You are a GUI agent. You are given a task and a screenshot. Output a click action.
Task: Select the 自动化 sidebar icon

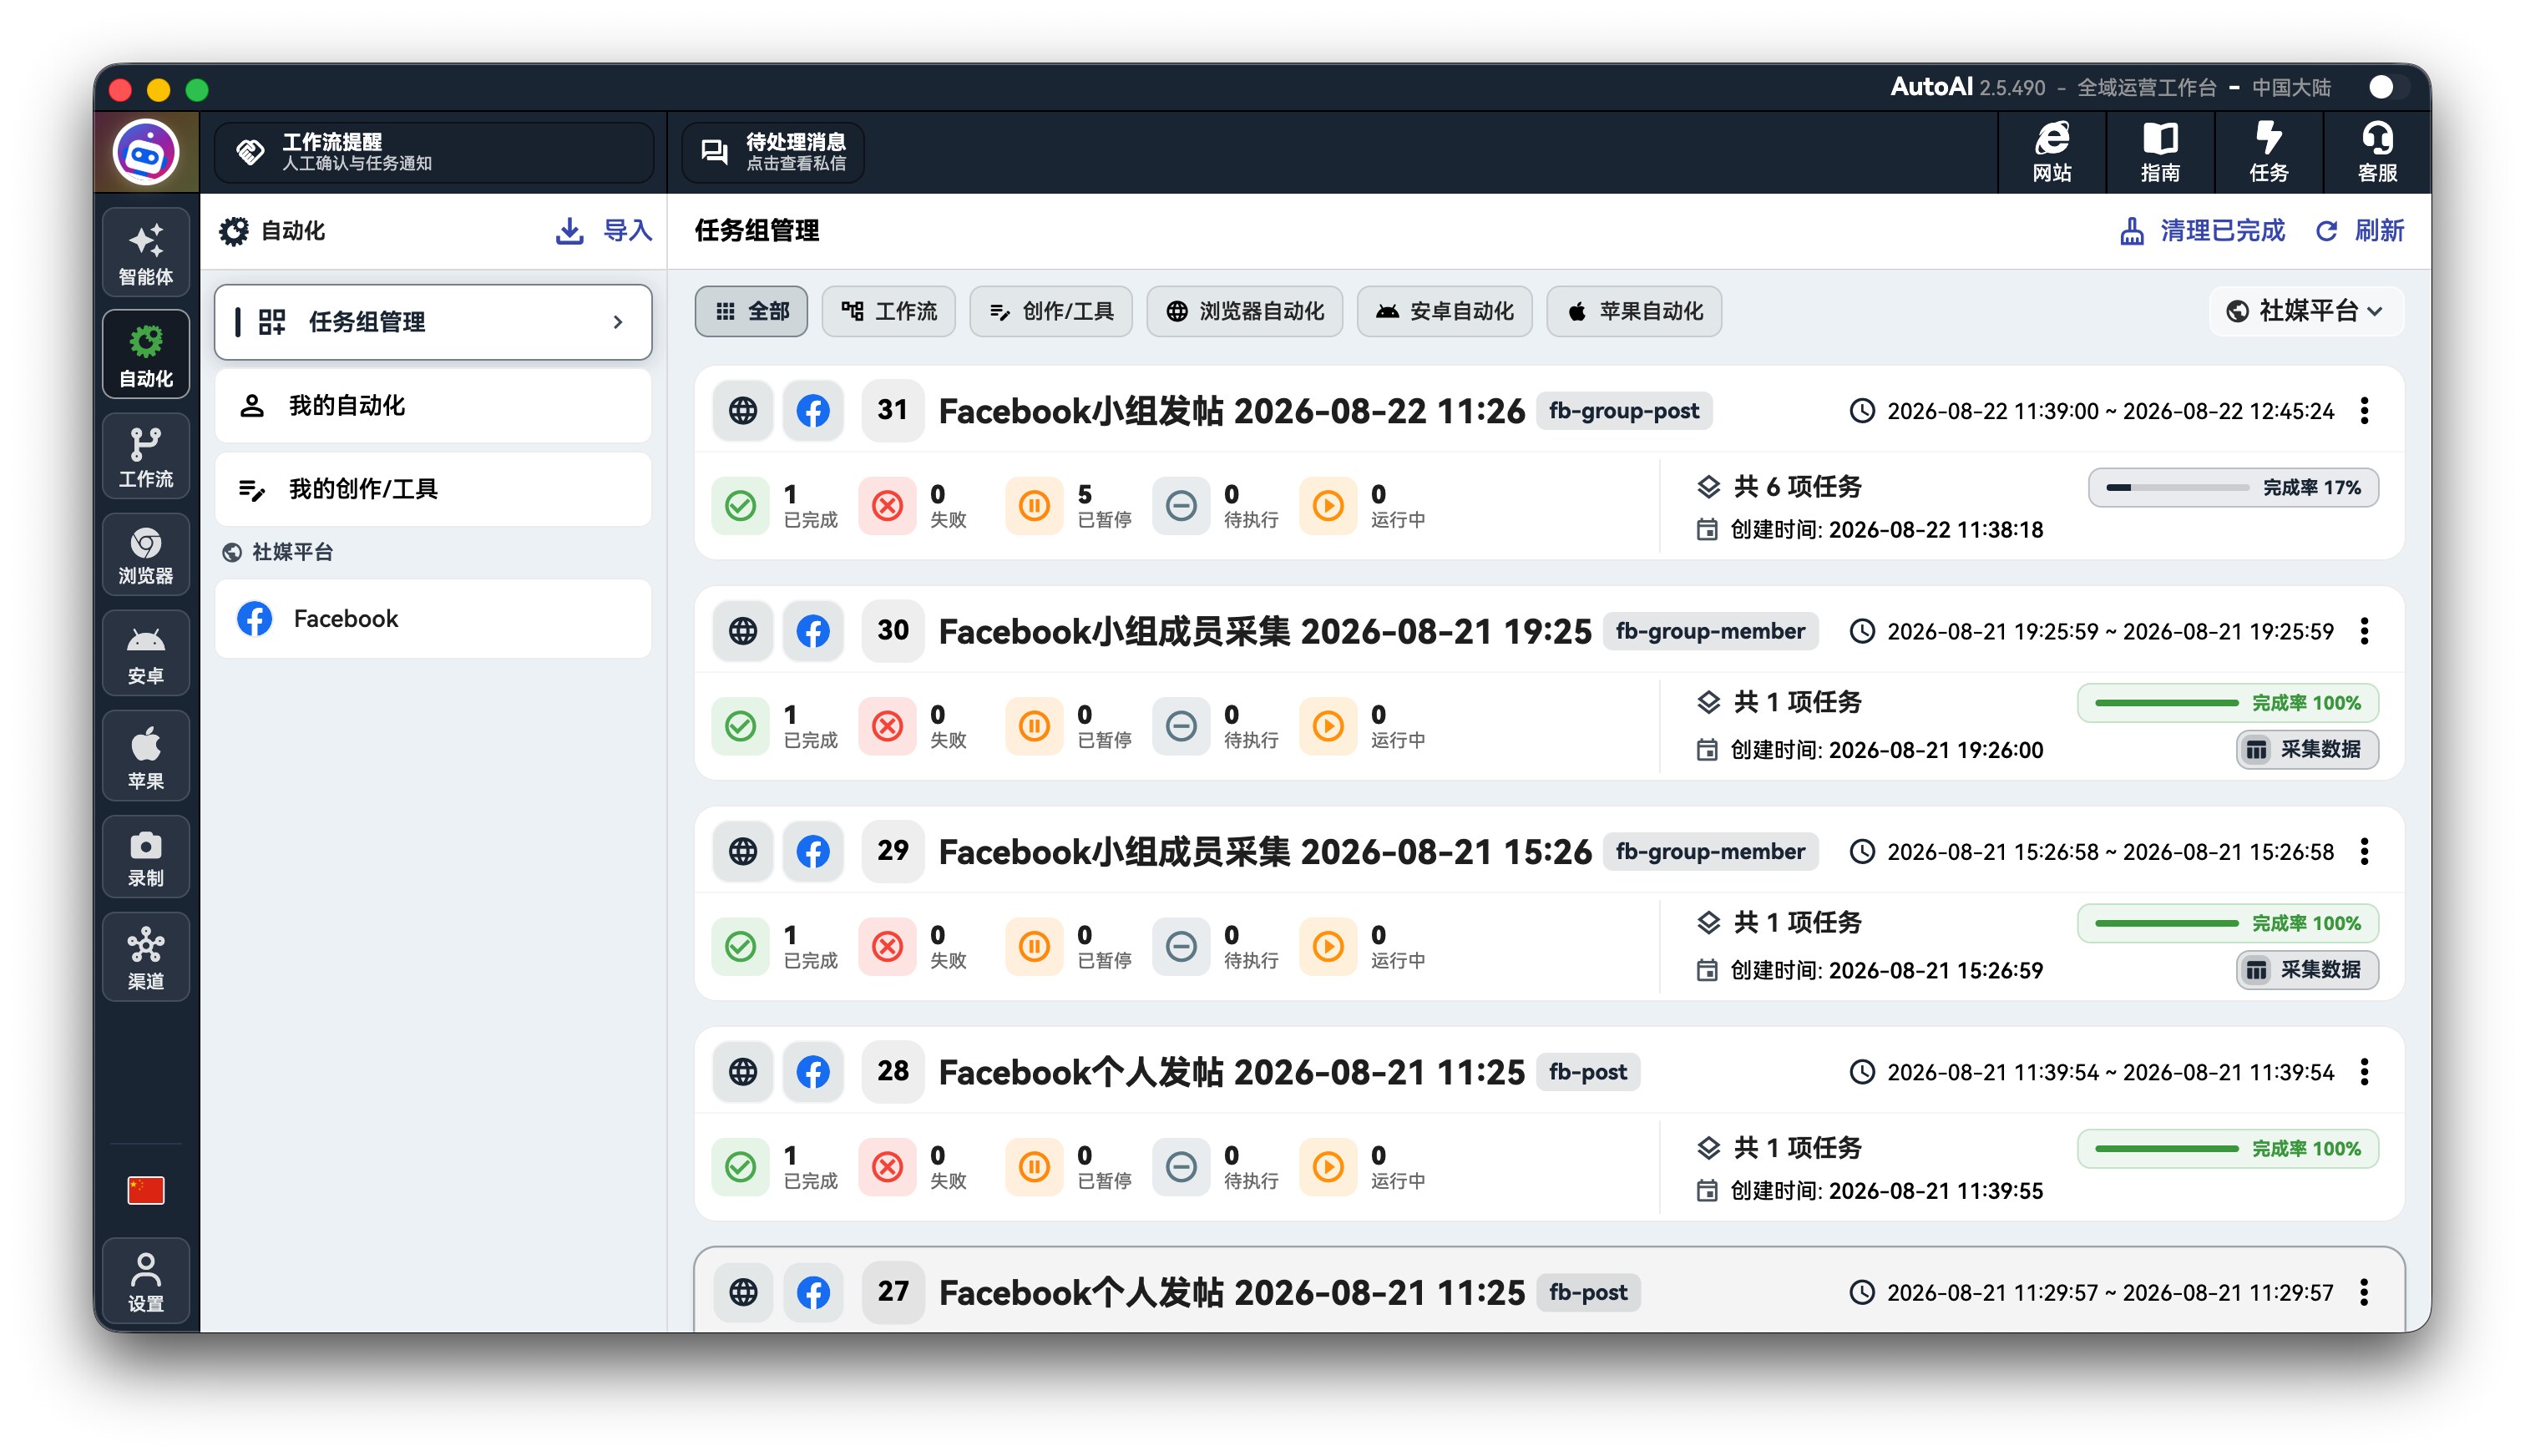tap(146, 355)
